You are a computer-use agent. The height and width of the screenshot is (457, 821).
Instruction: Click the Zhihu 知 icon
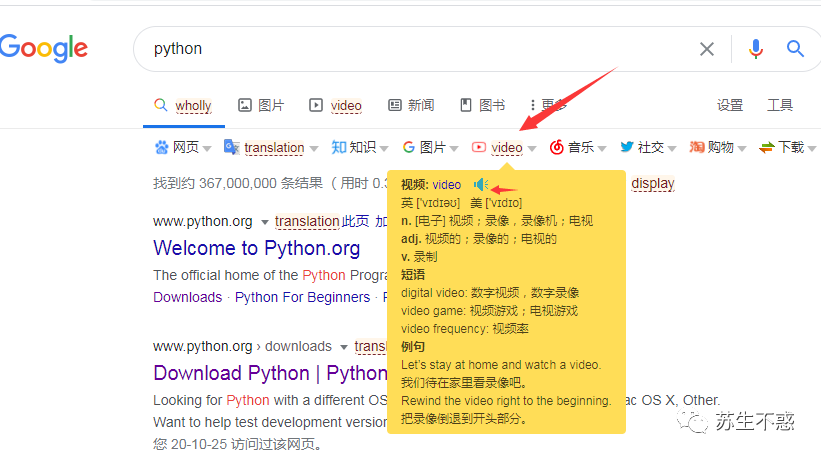pos(339,148)
